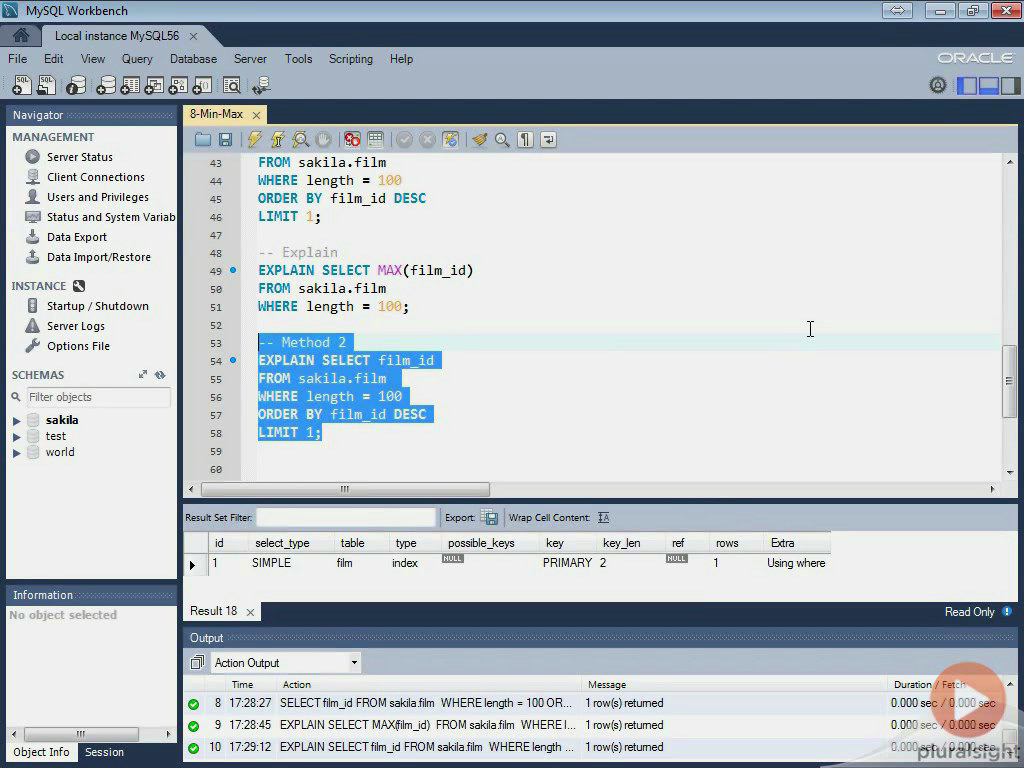Image resolution: width=1024 pixels, height=768 pixels.
Task: Create a new function icon
Action: (x=202, y=85)
